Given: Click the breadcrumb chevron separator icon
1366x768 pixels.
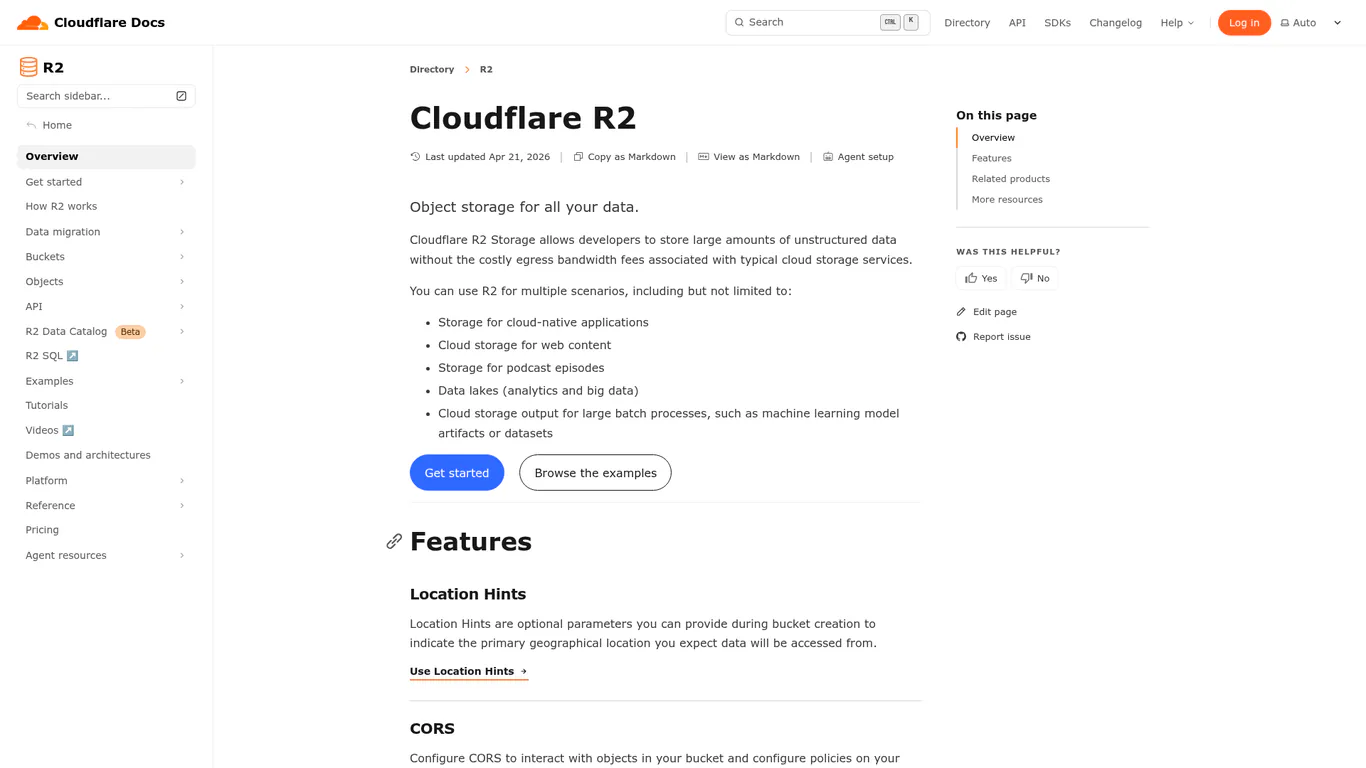Looking at the screenshot, I should click(x=467, y=69).
